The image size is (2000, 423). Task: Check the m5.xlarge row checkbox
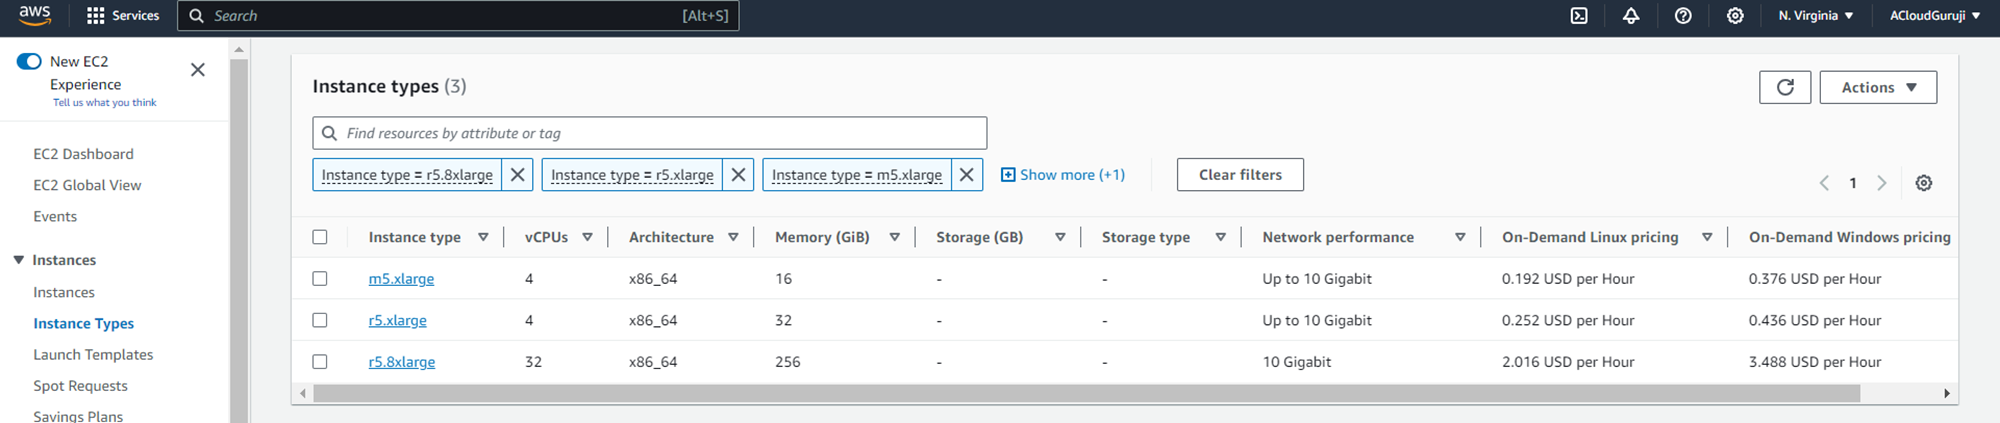pyautogui.click(x=320, y=279)
